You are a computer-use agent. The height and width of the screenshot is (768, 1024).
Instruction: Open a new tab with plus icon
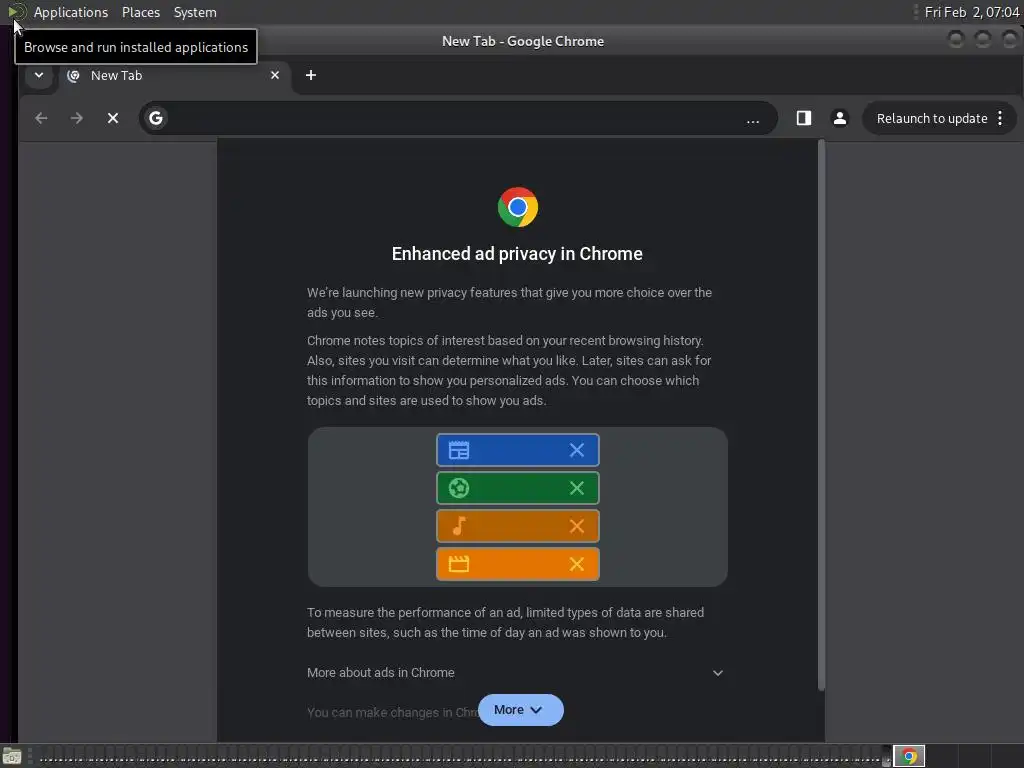311,75
